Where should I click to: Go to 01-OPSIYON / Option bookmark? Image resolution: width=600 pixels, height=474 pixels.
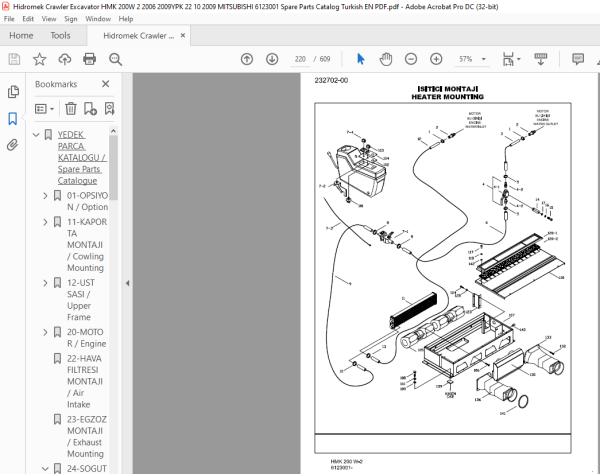pyautogui.click(x=87, y=201)
